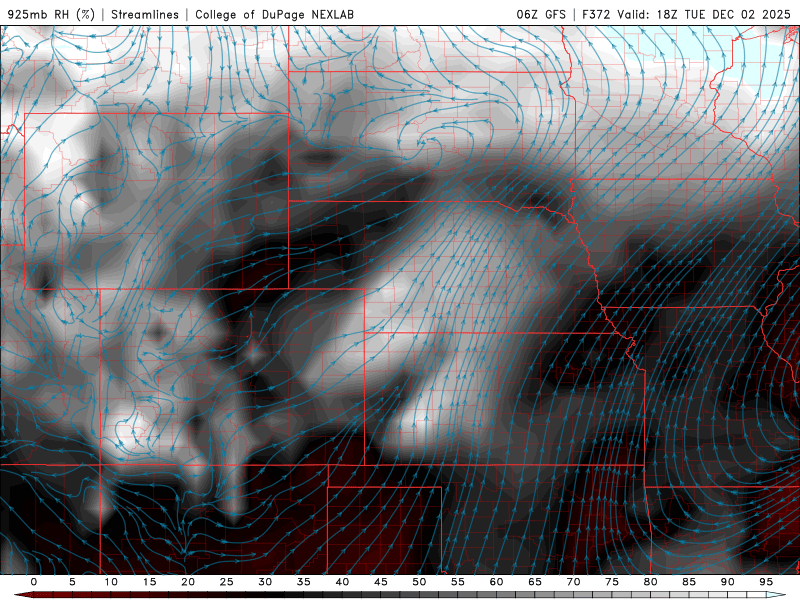Click "F372 Valid: 18Z TUE DEC 02 2025"
800x600 pixels.
click(686, 15)
